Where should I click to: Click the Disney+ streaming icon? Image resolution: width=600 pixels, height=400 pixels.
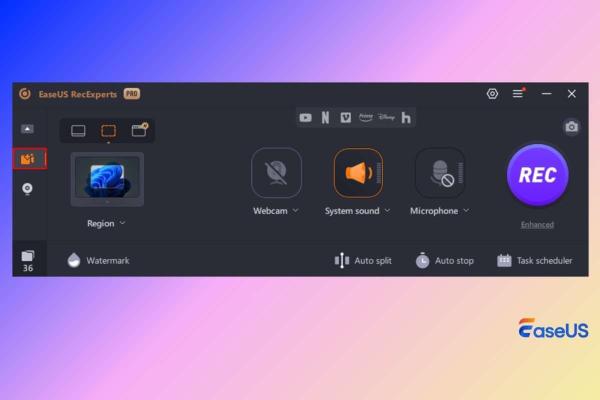(386, 118)
